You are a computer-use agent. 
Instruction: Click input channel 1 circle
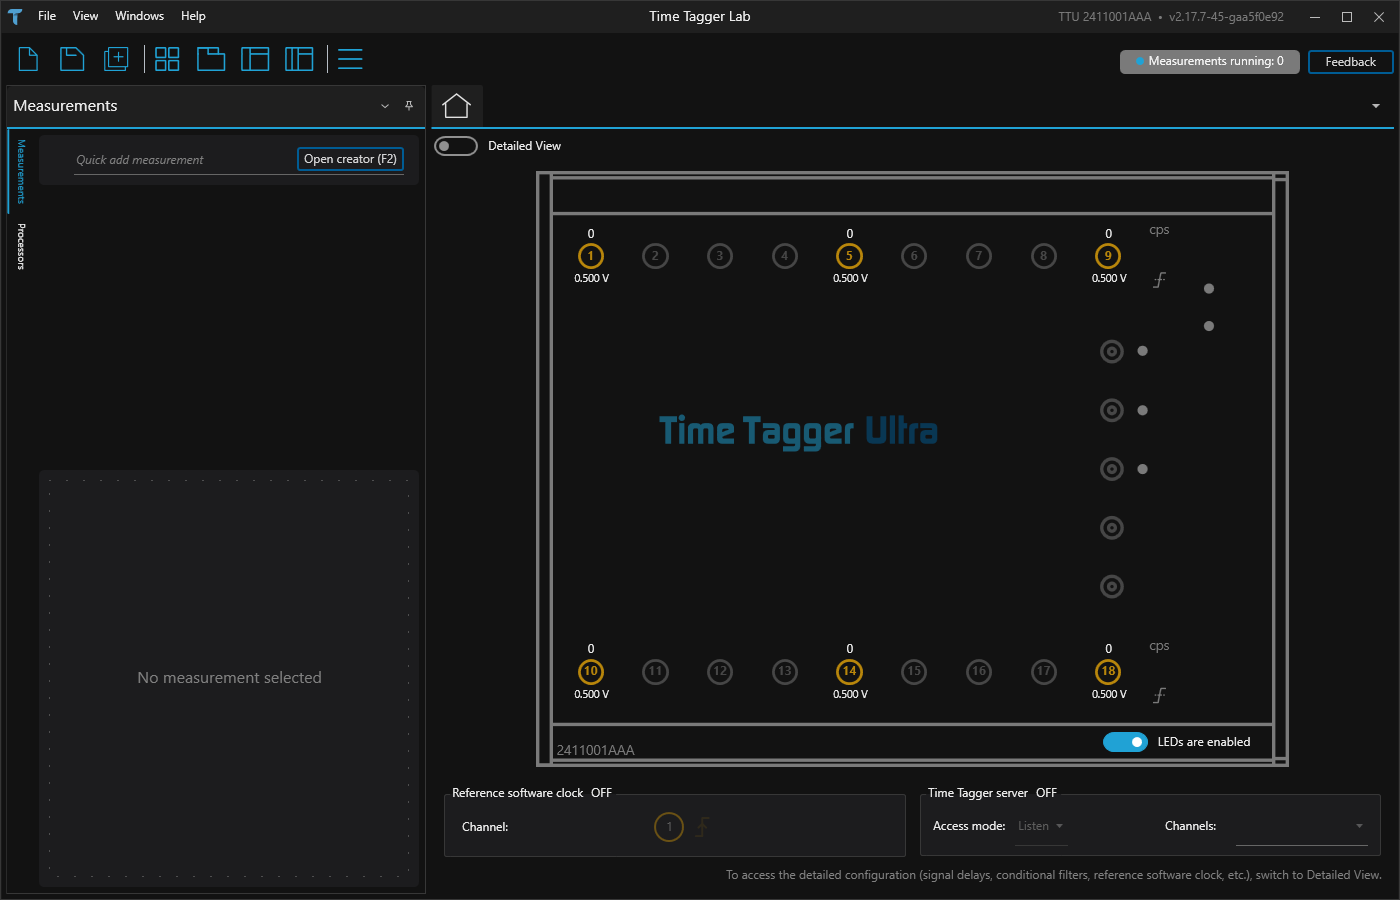point(591,256)
